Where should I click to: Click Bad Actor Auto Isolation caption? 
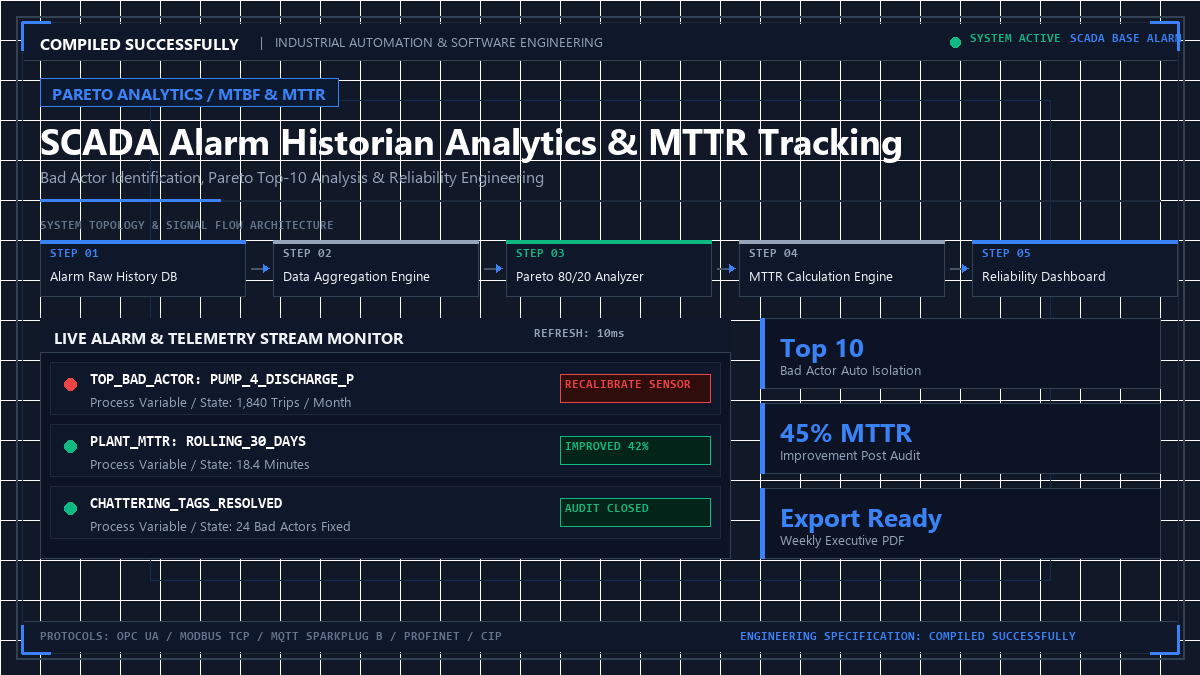click(851, 371)
